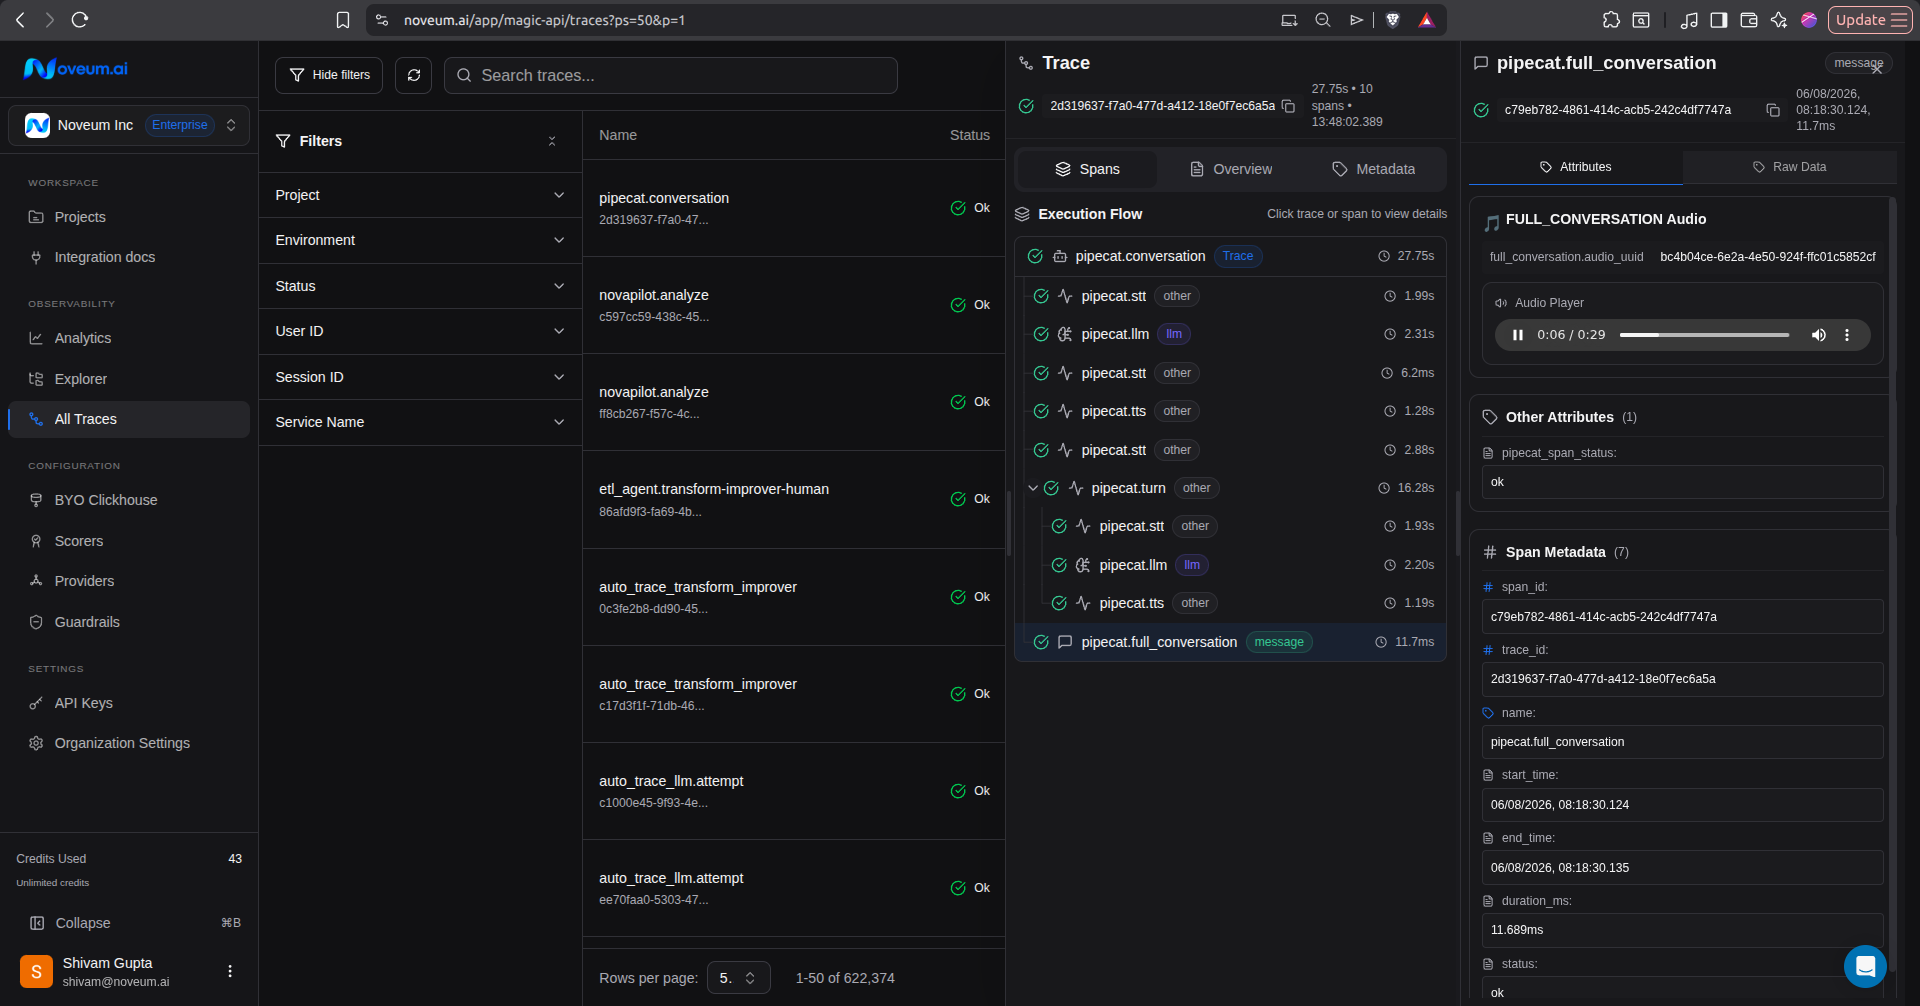Open the novapilot.analyze c597cc59 trace

pos(794,305)
